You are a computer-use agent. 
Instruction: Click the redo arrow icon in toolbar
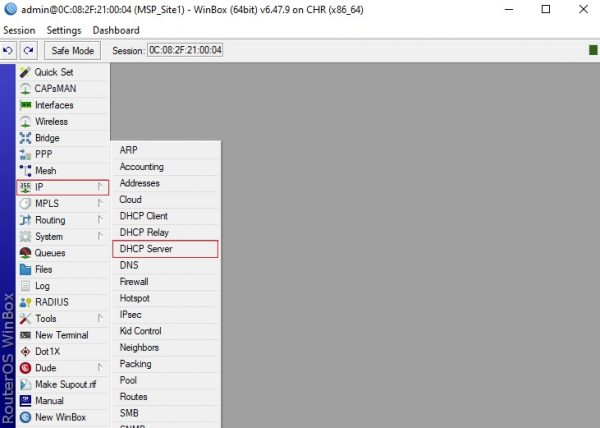click(x=28, y=50)
